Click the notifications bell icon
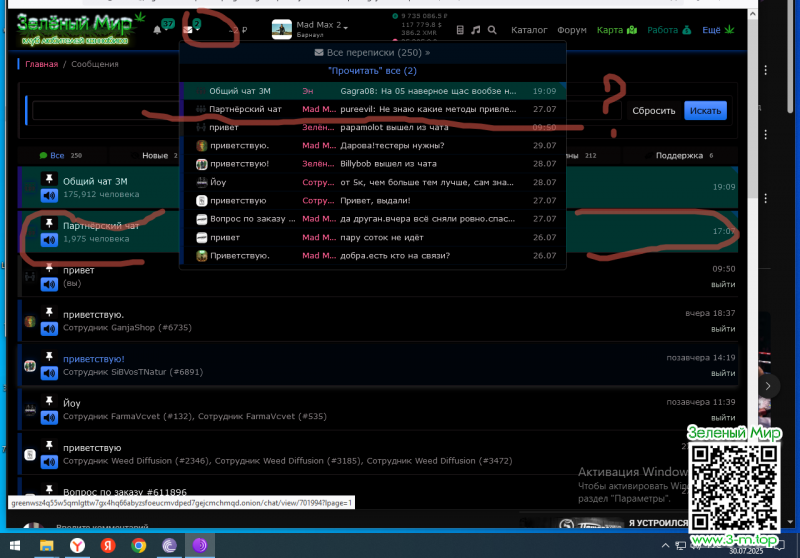This screenshot has width=800, height=558. click(x=157, y=30)
